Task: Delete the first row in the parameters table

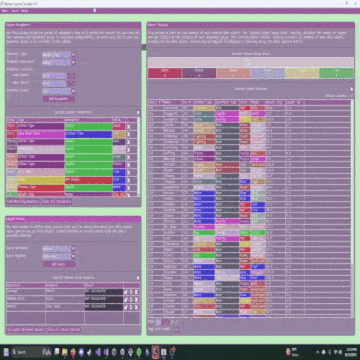Action: pos(128,127)
